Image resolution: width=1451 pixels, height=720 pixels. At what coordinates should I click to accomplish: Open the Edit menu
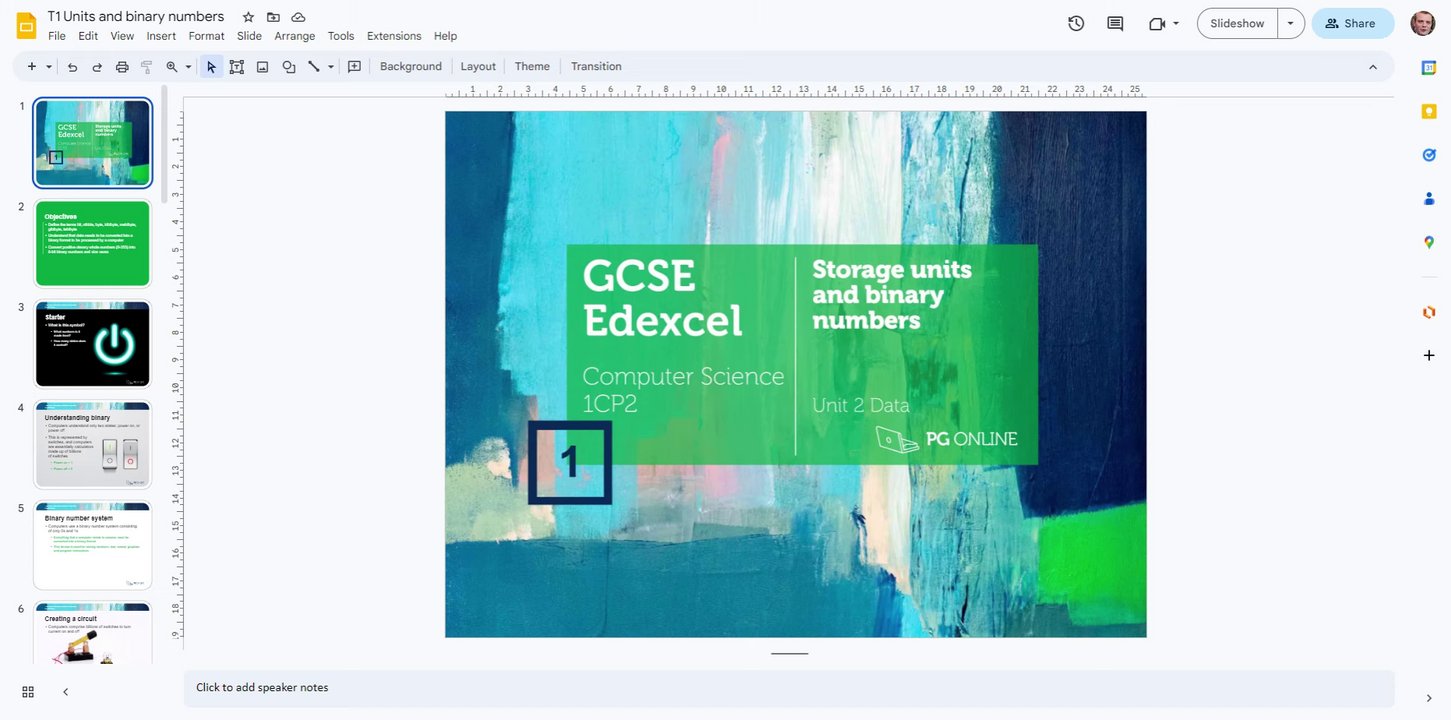(88, 36)
